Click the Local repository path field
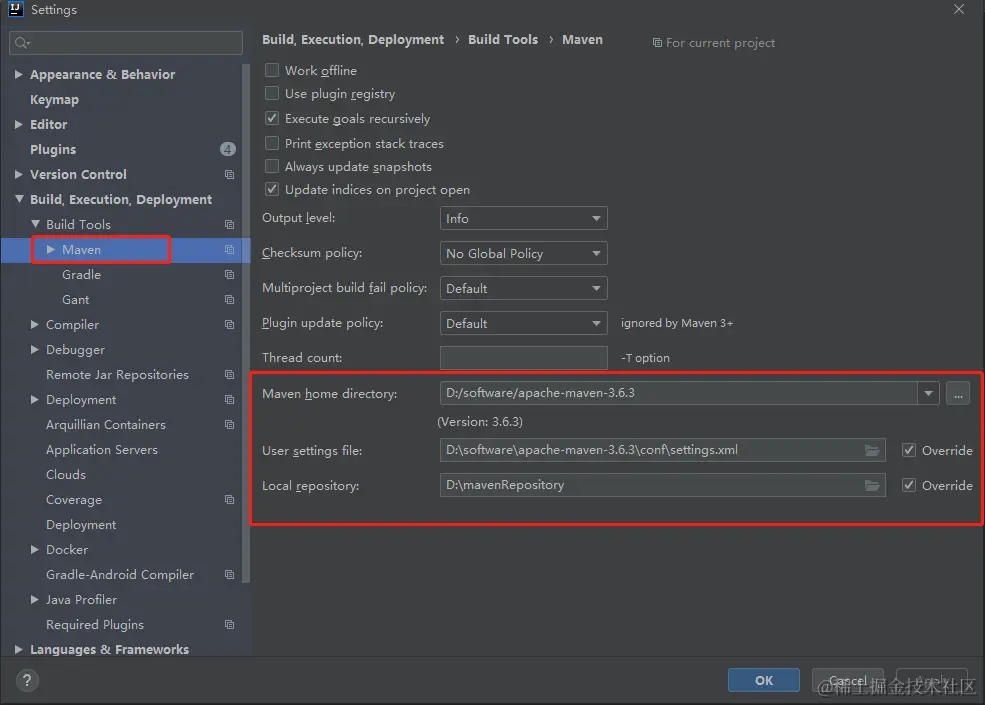 pos(662,486)
